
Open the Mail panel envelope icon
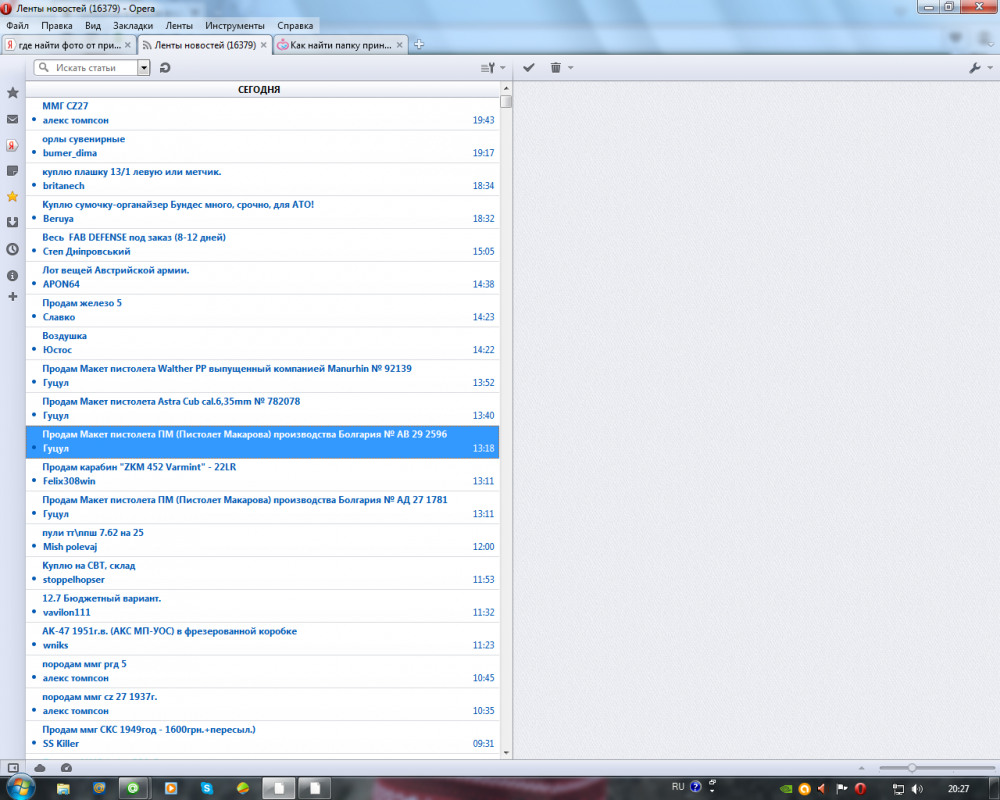(x=12, y=119)
